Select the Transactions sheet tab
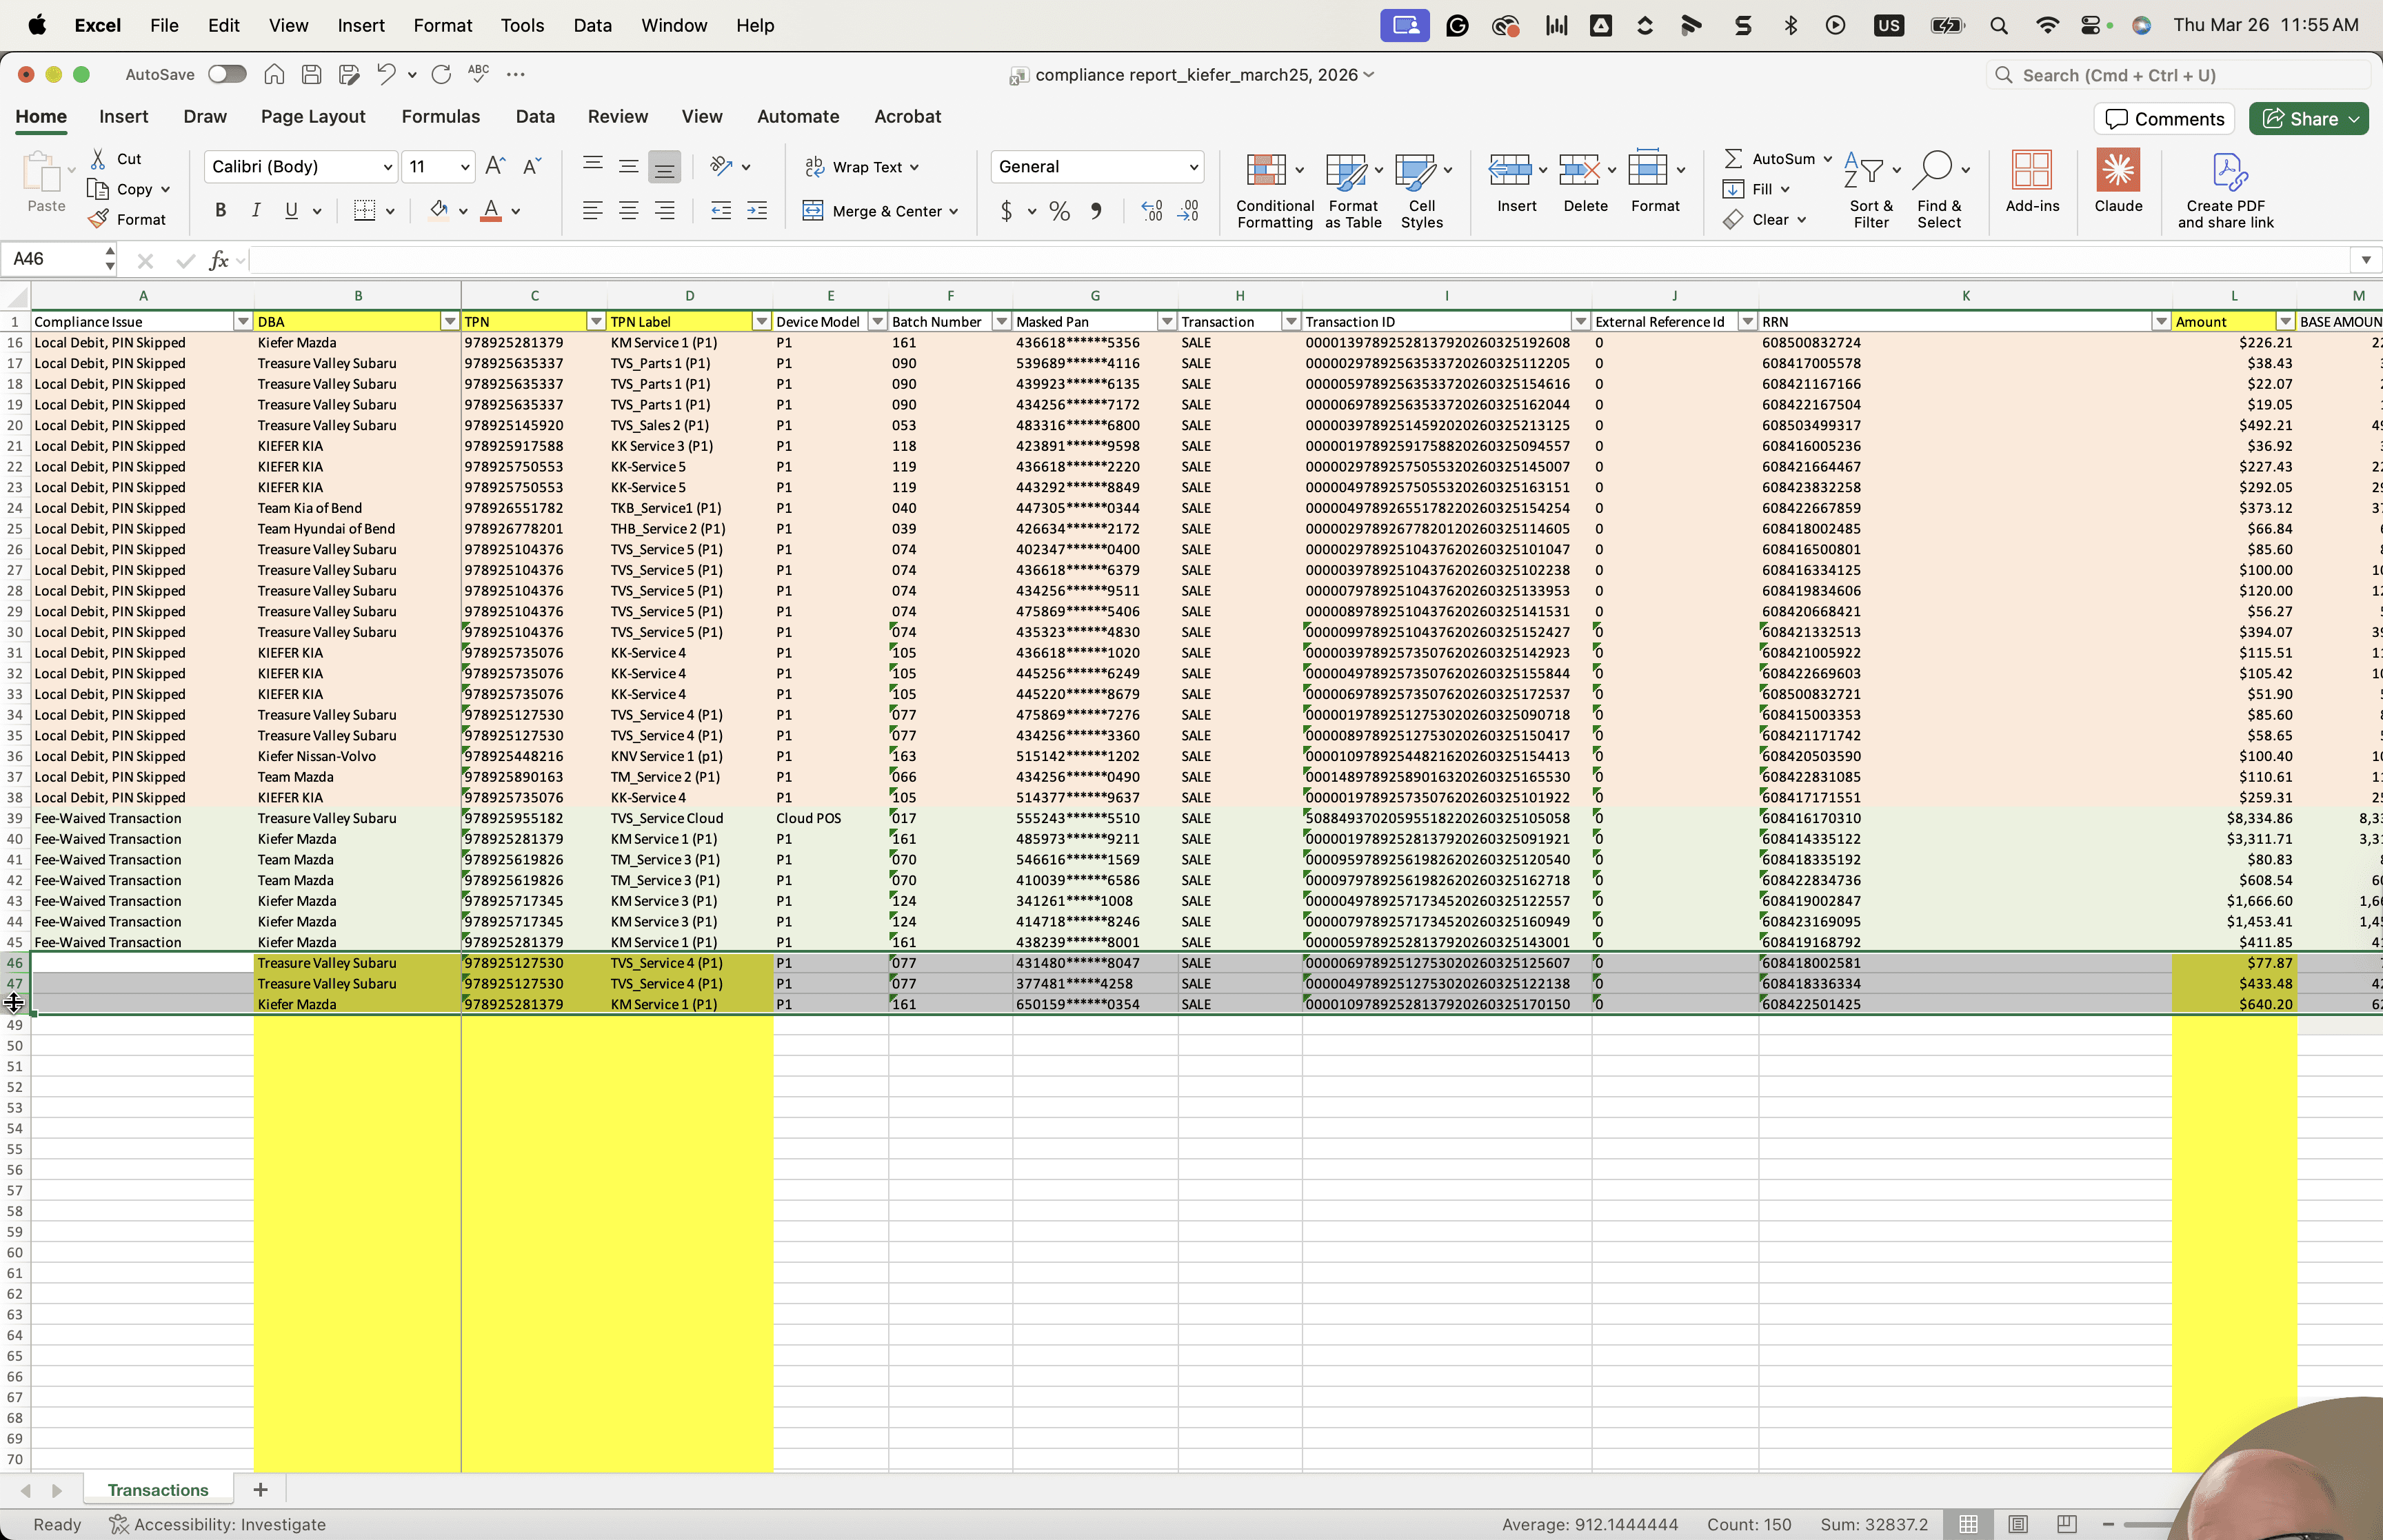2383x1540 pixels. pos(158,1490)
